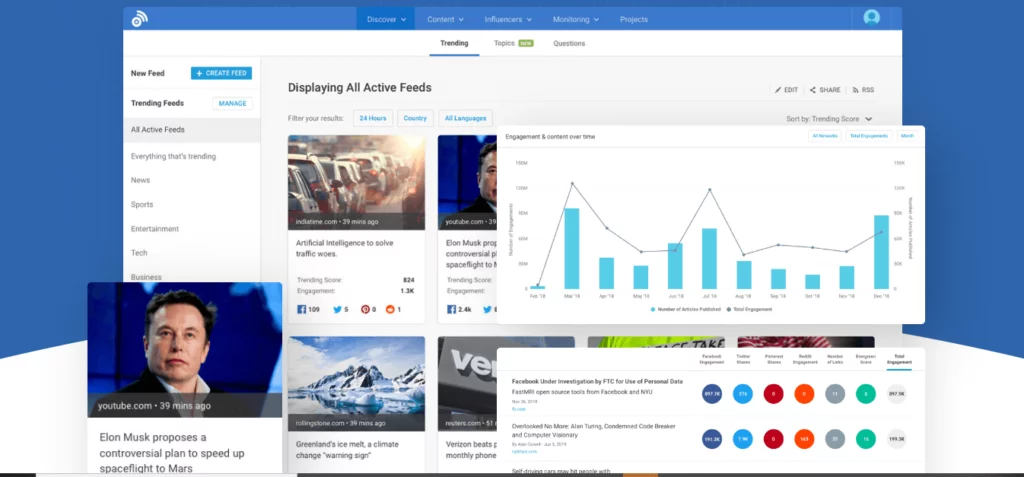Open the Month chart filter
The height and width of the screenshot is (477, 1024).
pyautogui.click(x=907, y=136)
